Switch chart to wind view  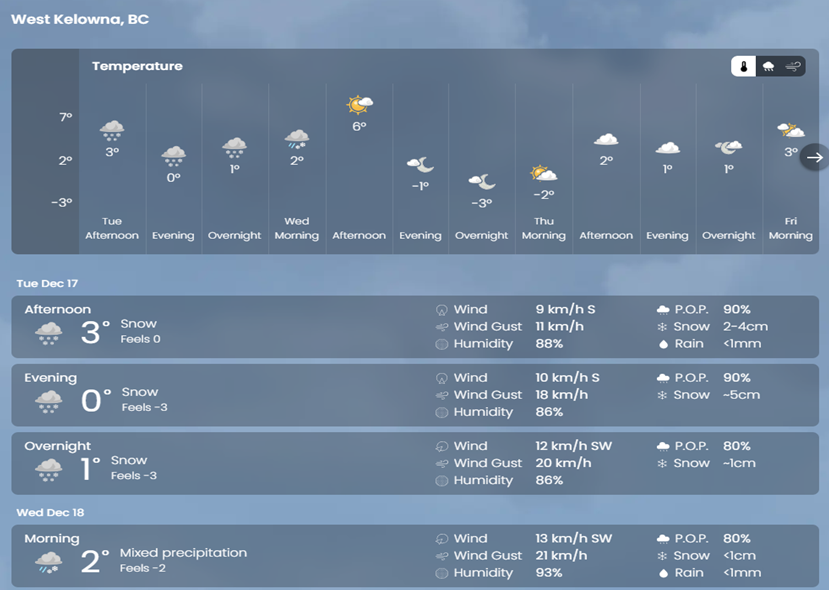point(793,67)
